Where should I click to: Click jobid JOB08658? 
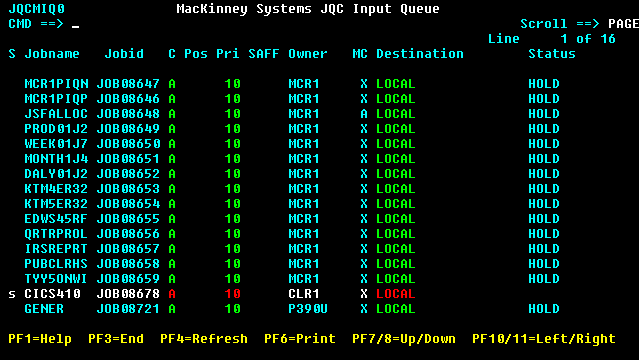point(128,264)
